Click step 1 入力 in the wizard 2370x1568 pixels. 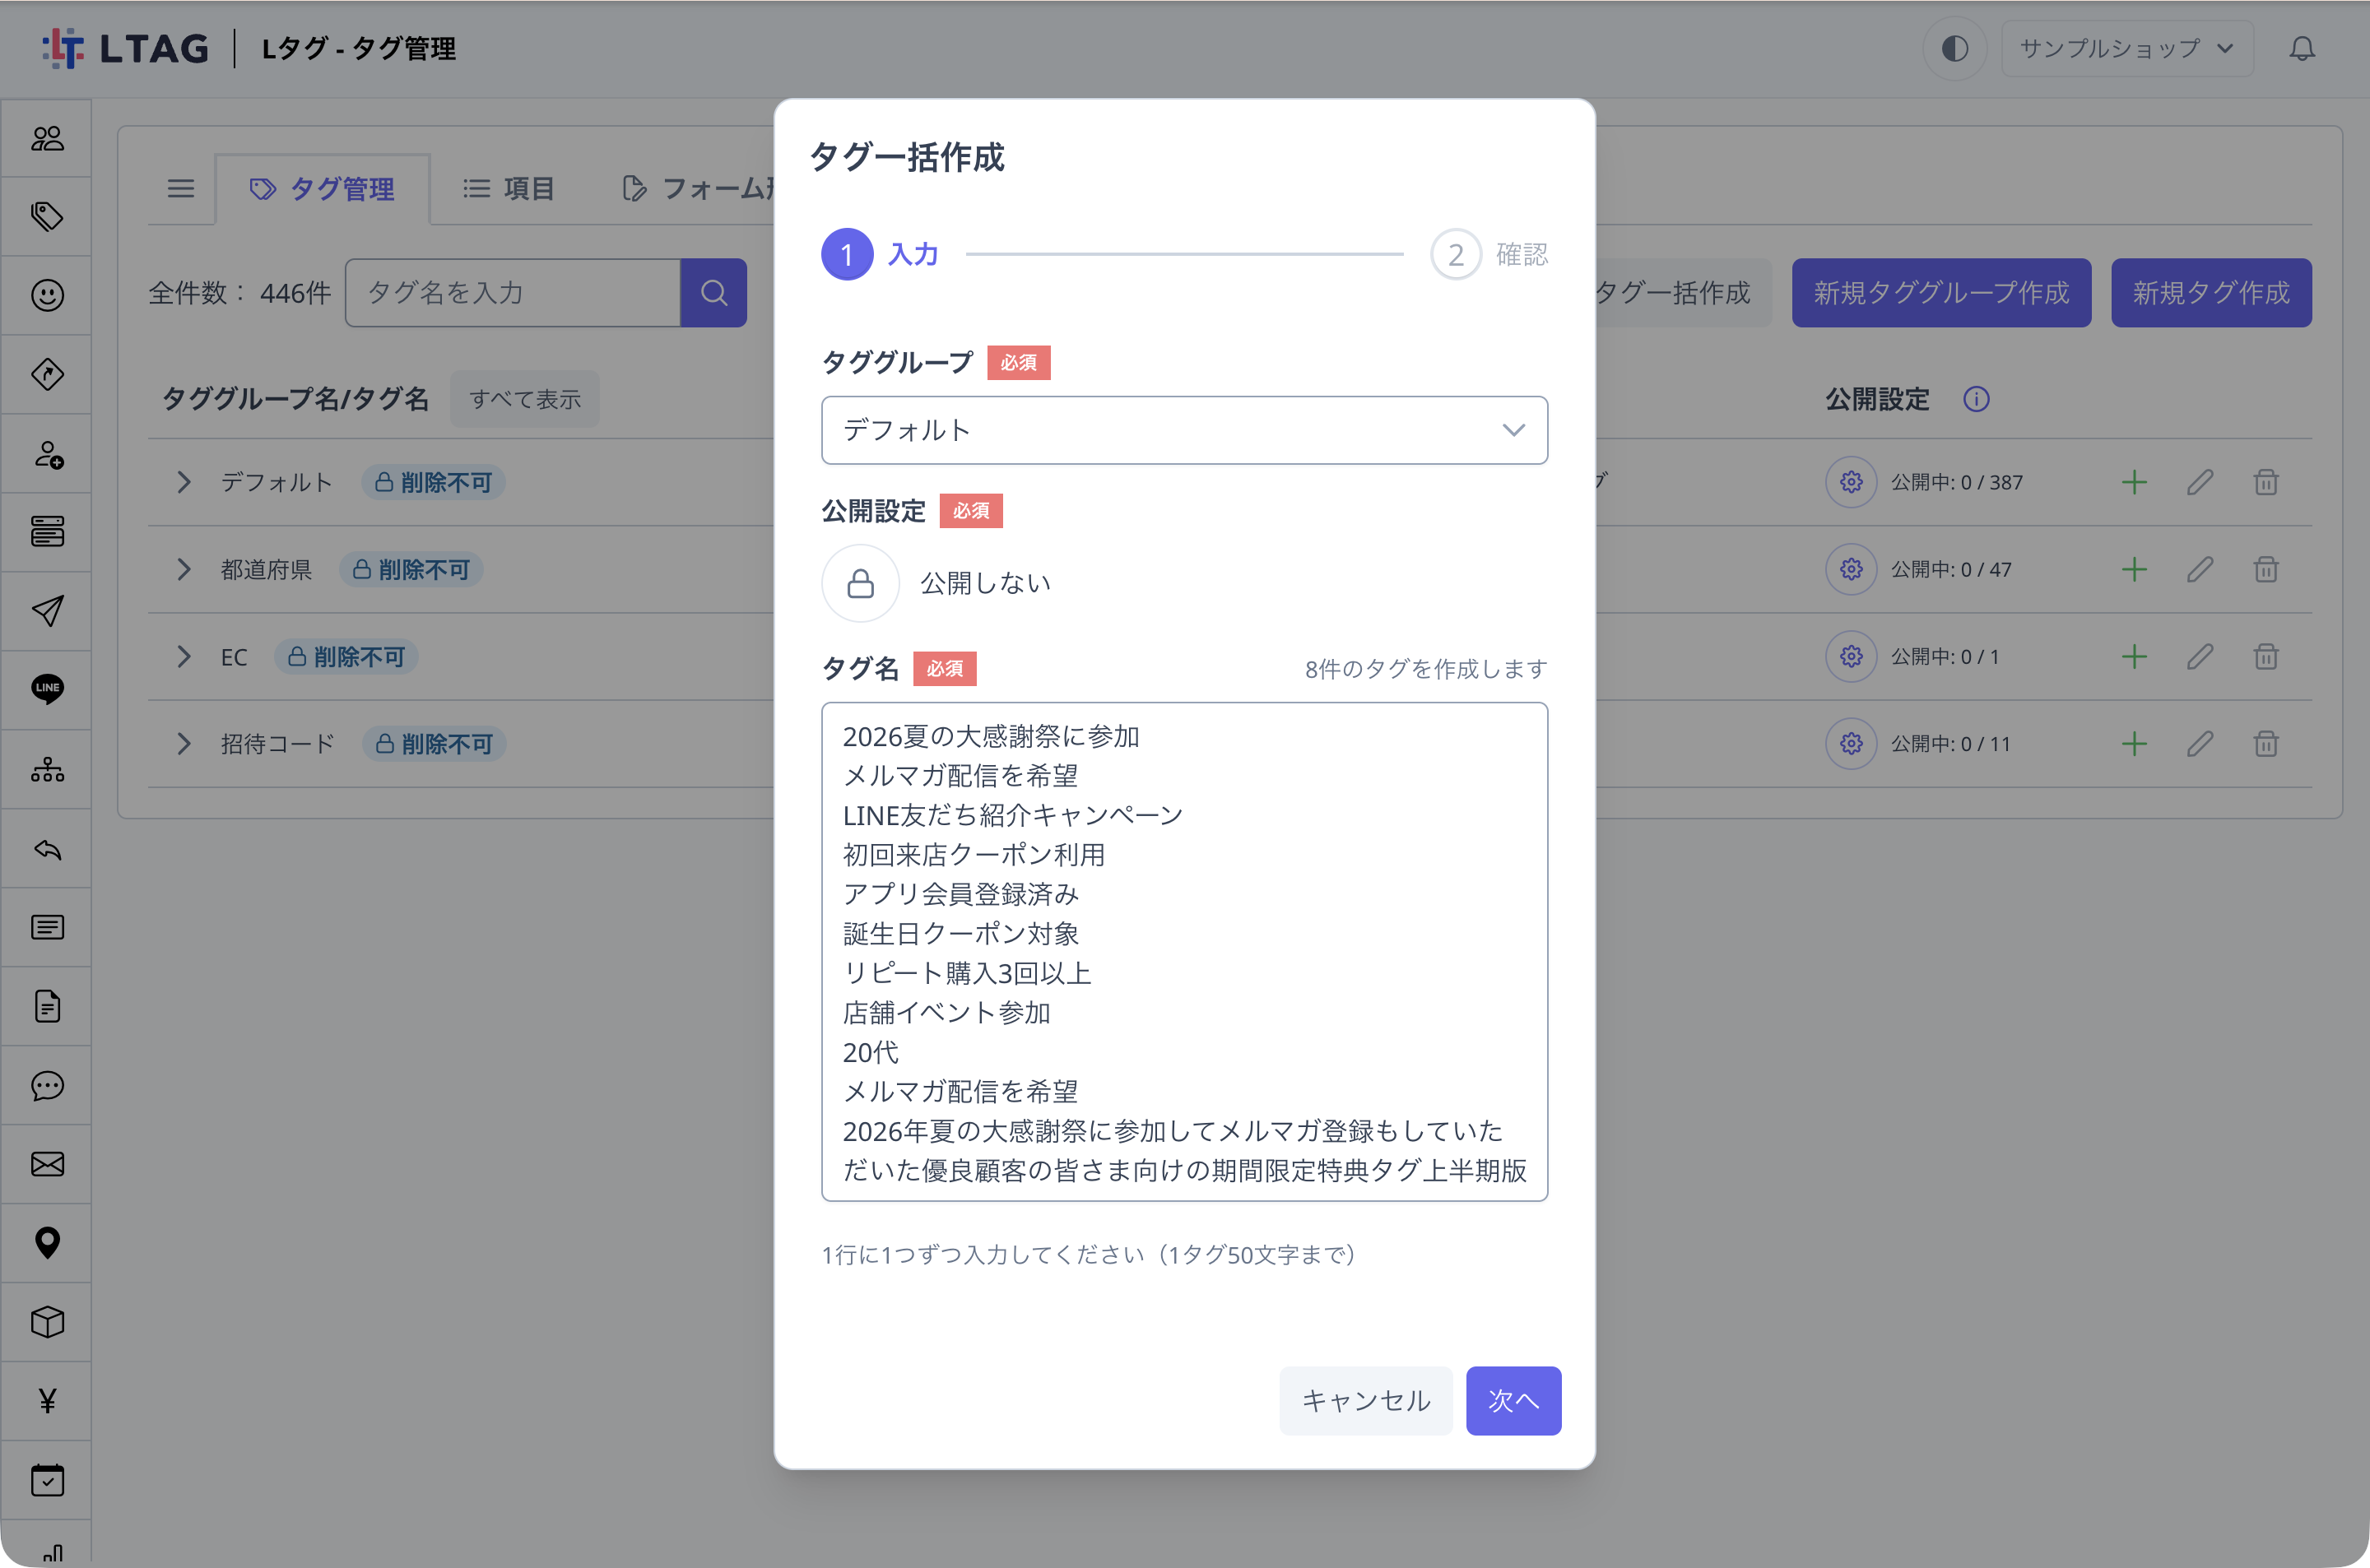[x=879, y=254]
